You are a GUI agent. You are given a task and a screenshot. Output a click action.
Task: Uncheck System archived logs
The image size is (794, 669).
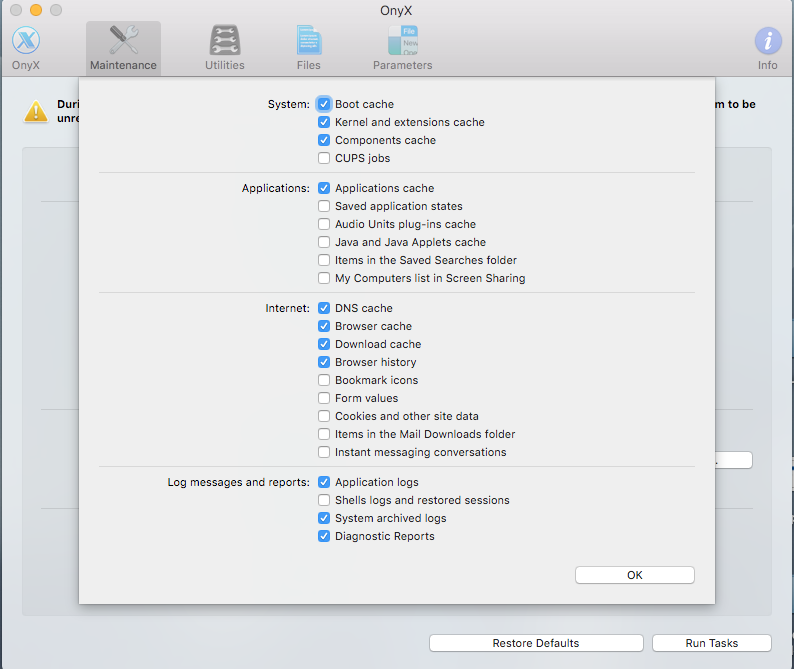pos(324,518)
